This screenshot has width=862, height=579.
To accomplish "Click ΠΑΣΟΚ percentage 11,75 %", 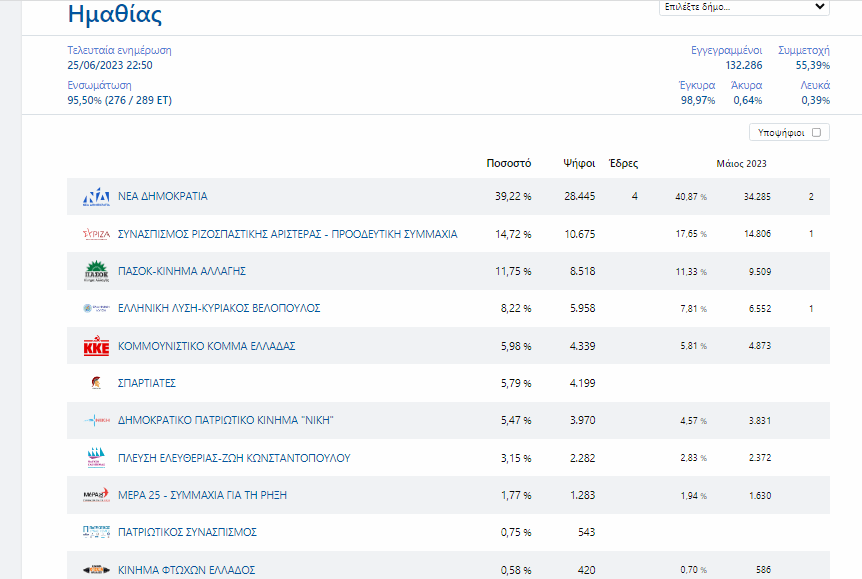I will (513, 271).
